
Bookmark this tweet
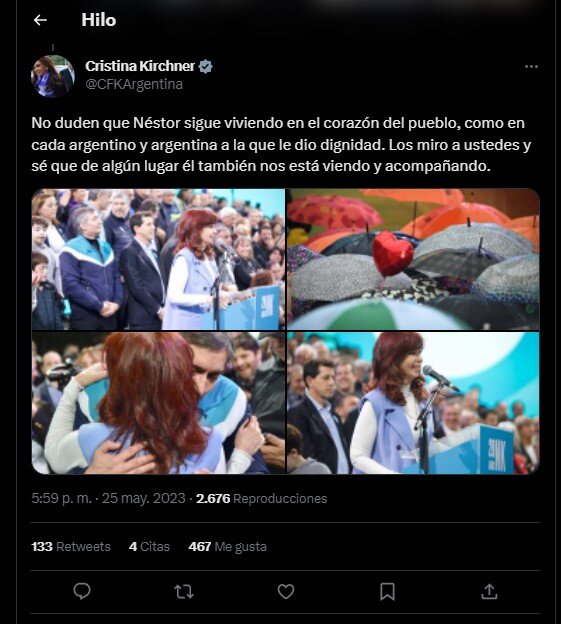coord(387,591)
